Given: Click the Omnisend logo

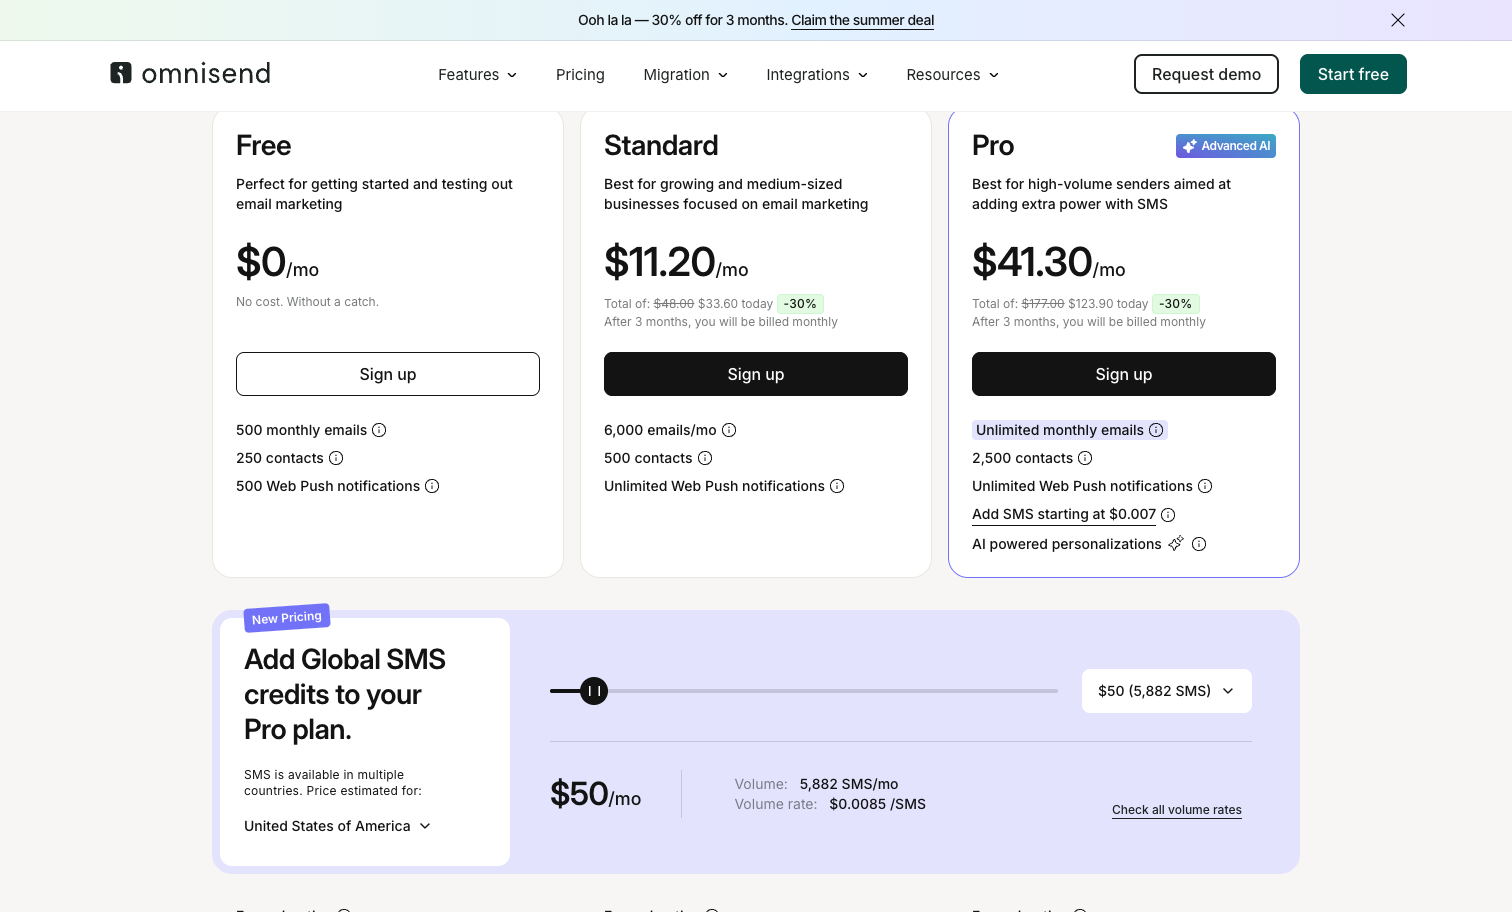Looking at the screenshot, I should pyautogui.click(x=190, y=73).
